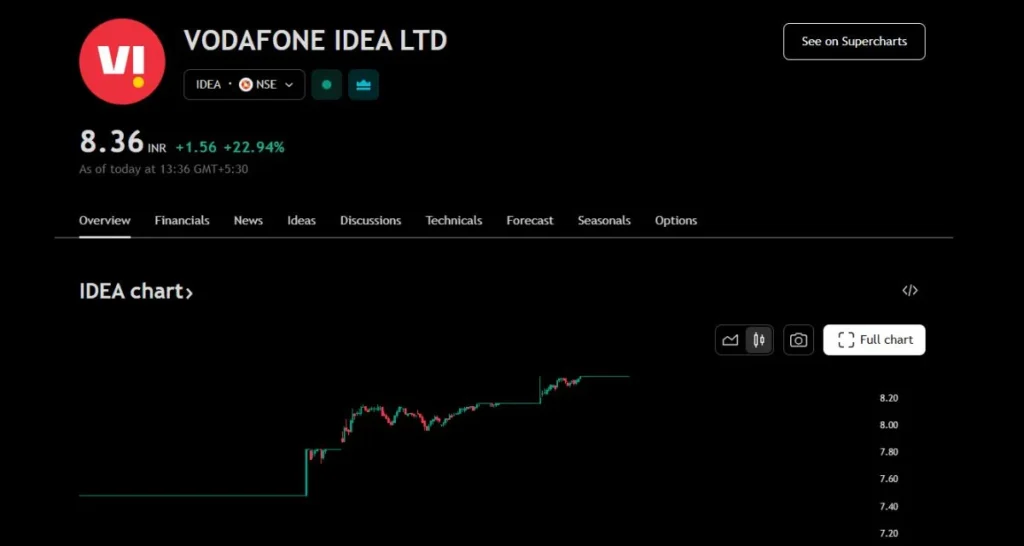Open the Forecast tab

tap(530, 220)
